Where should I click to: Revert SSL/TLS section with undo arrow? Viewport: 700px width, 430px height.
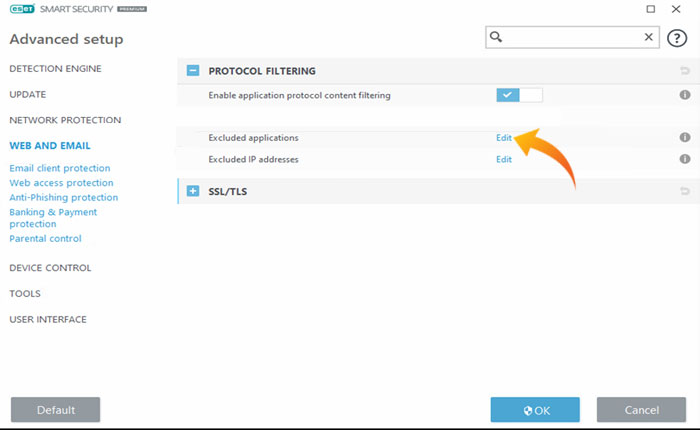tap(685, 191)
